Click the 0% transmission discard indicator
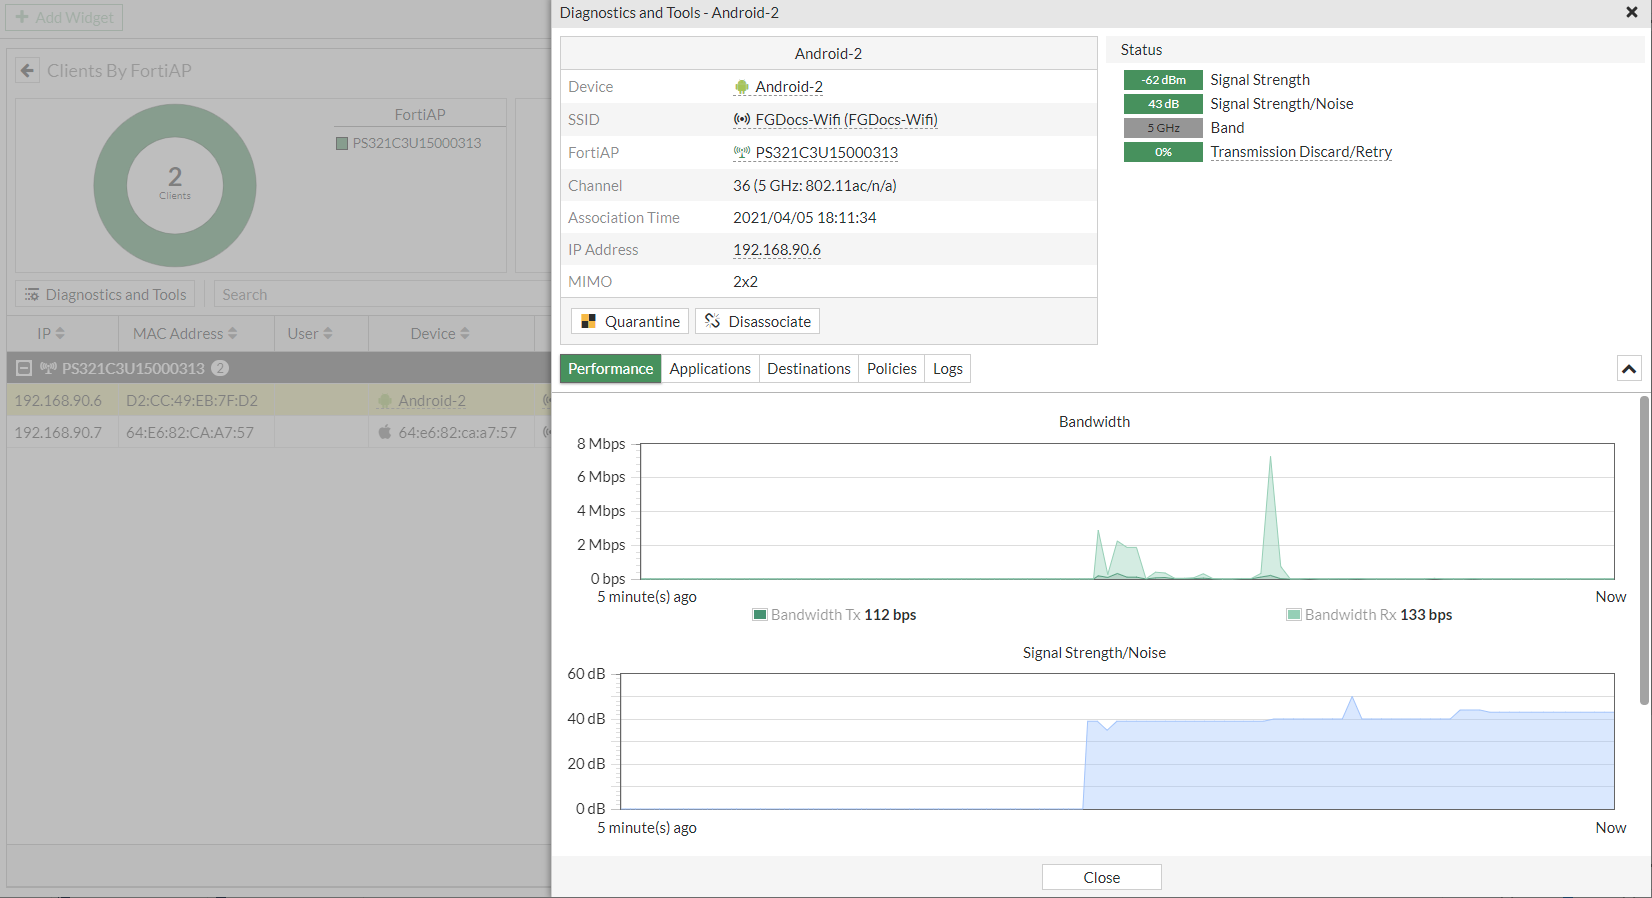 [x=1163, y=152]
